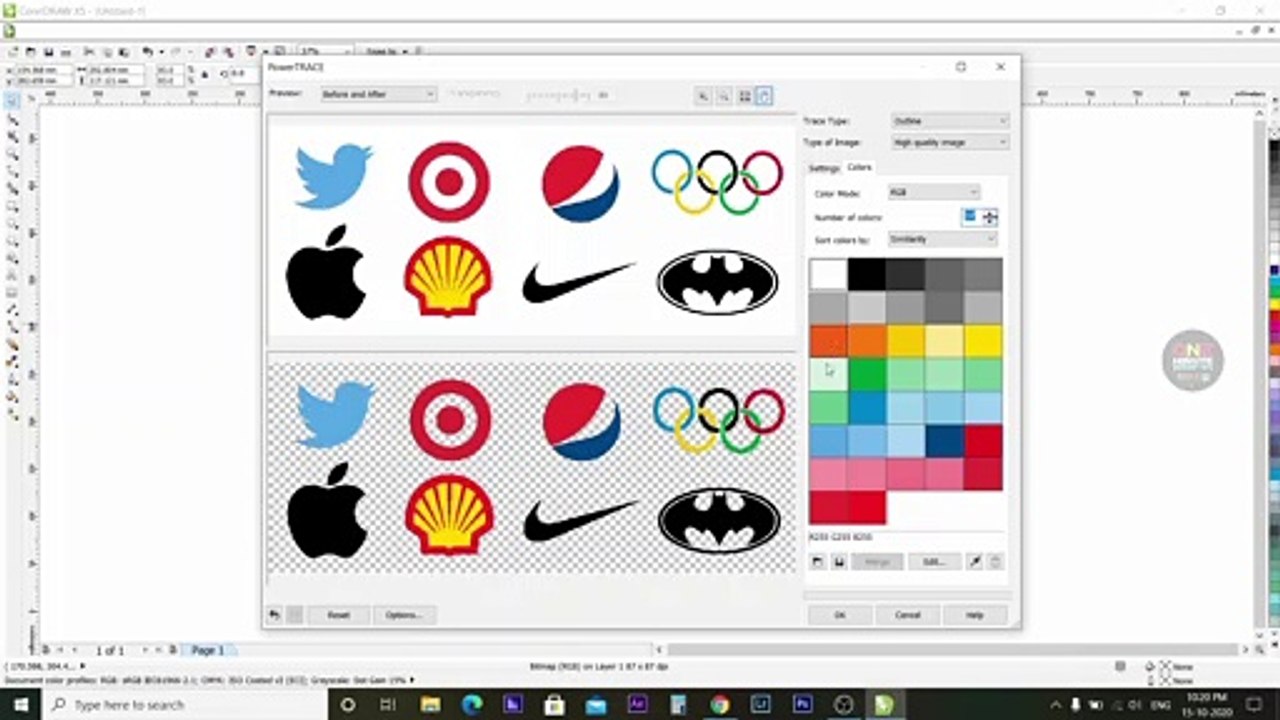Screen dimensions: 1280x720
Task: Switch to the Colors tab
Action: pos(859,168)
